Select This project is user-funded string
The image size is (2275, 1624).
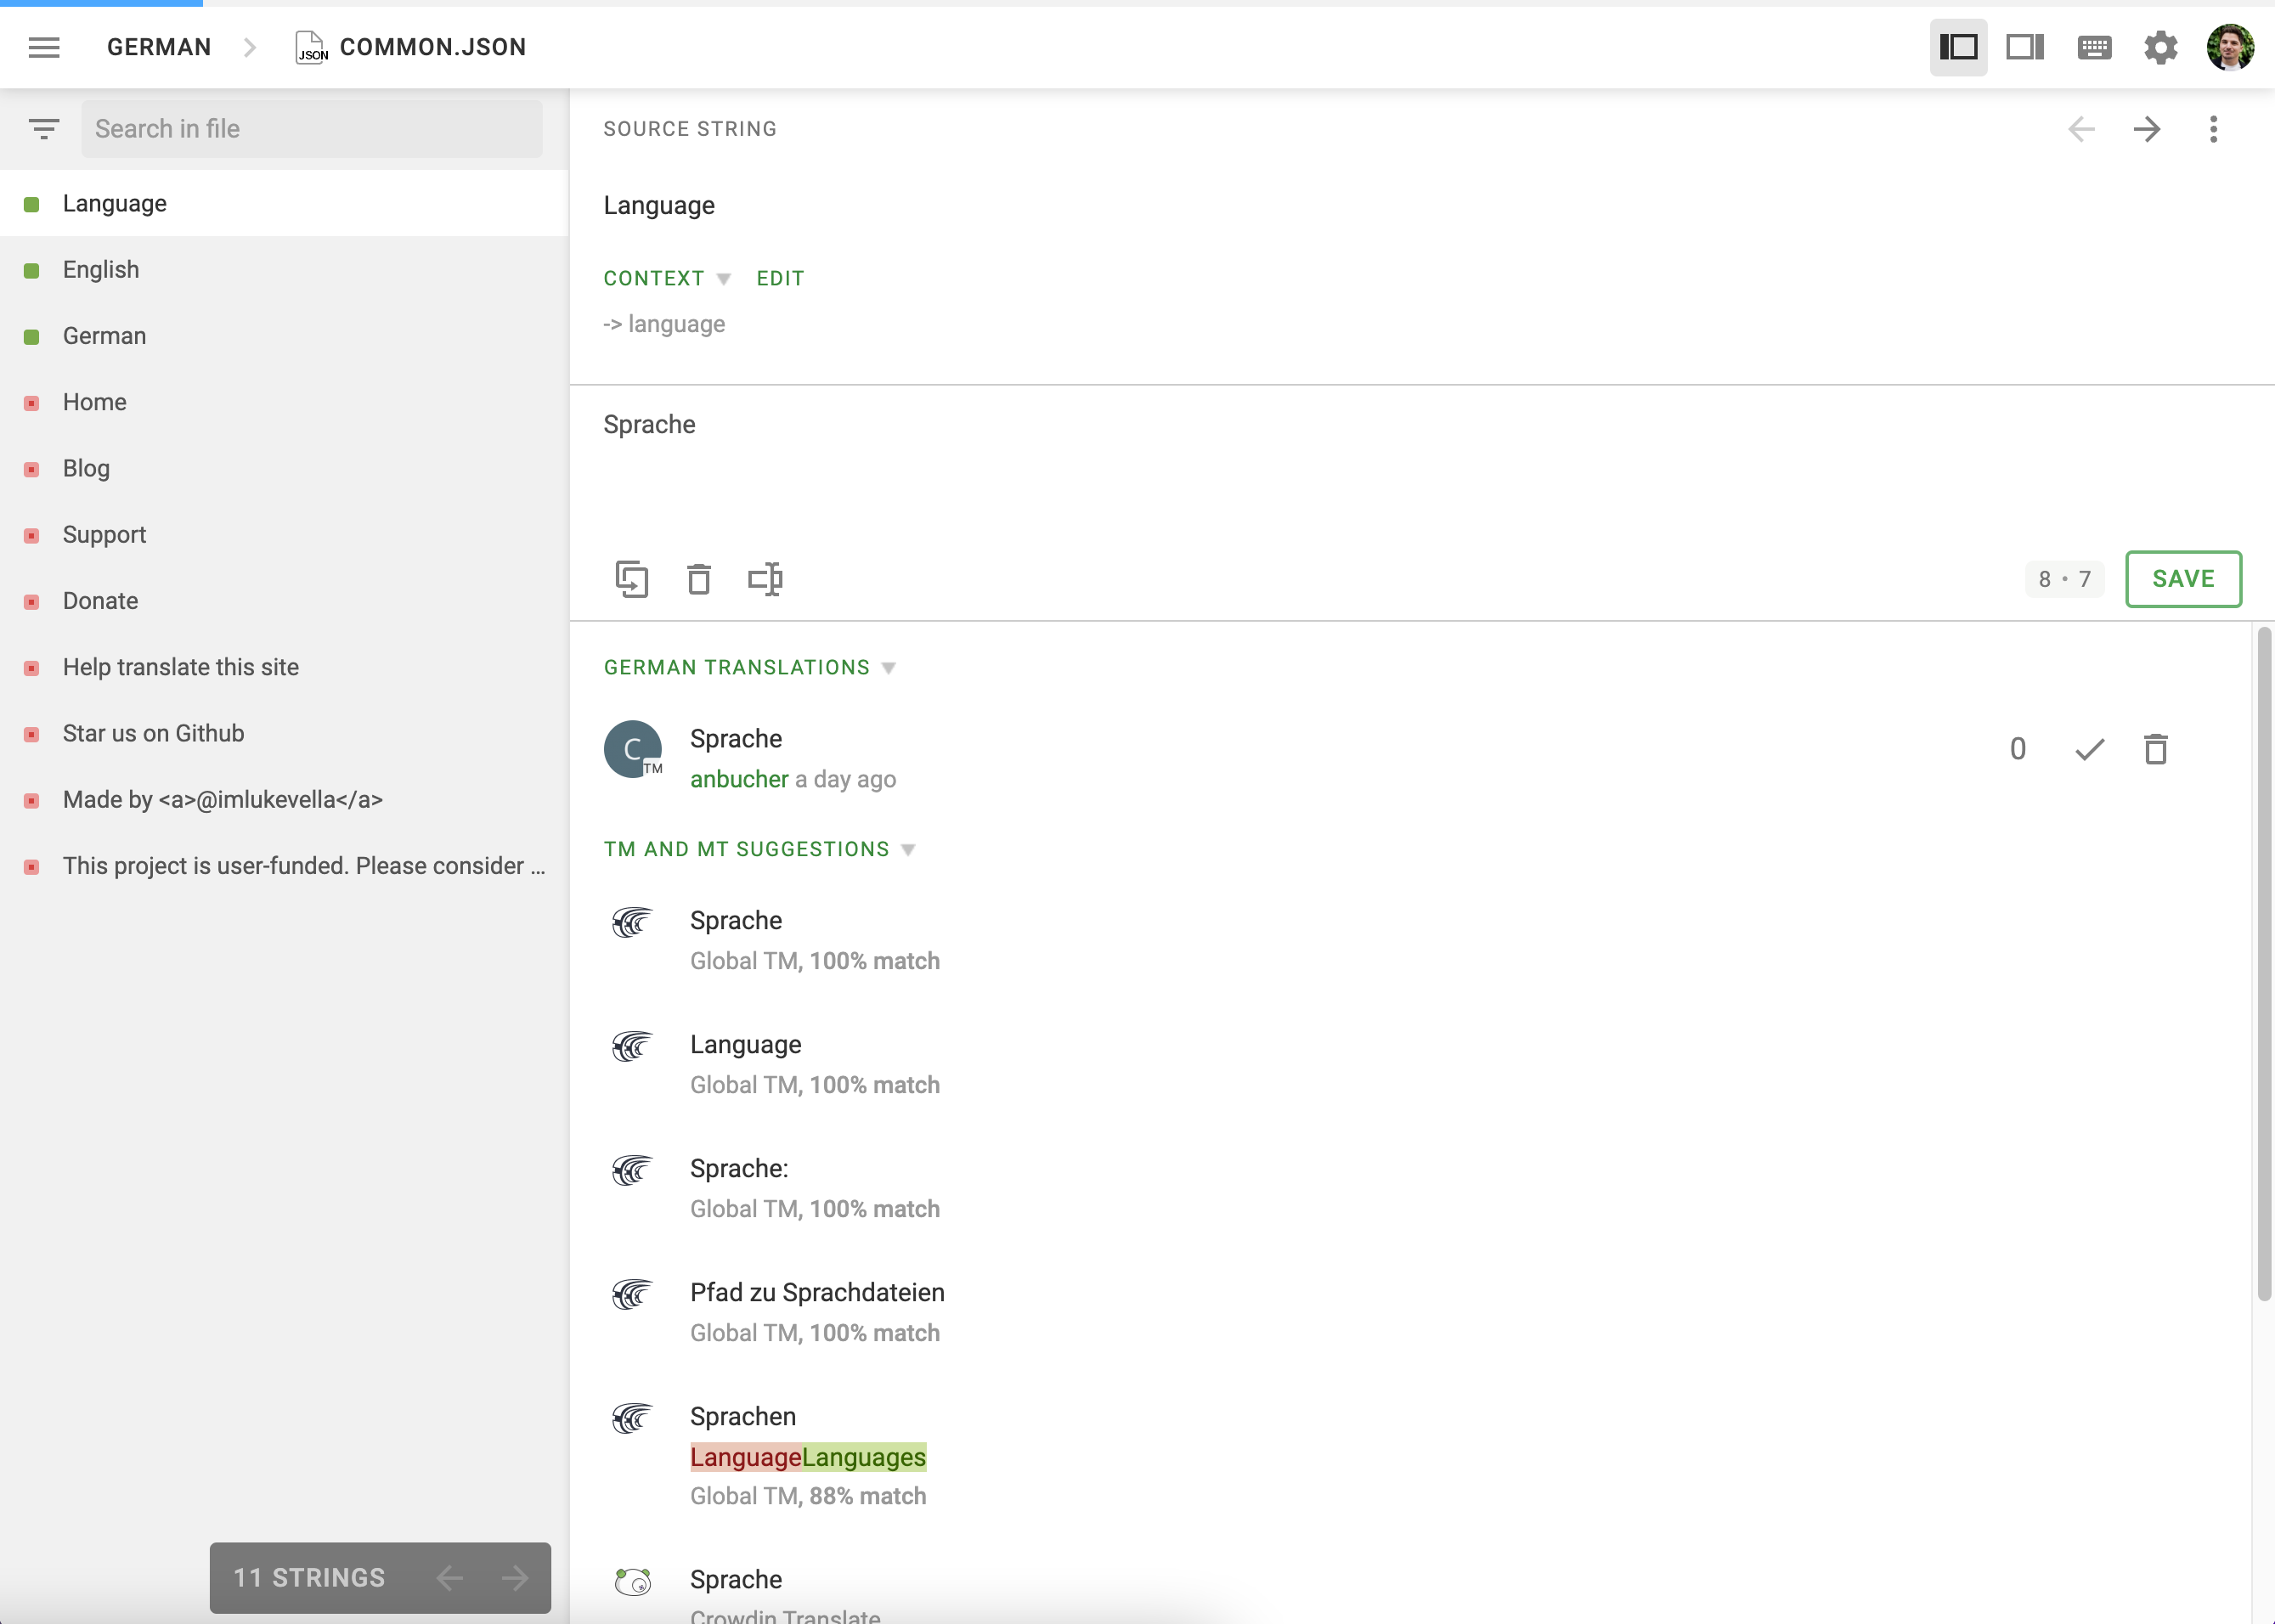[x=284, y=865]
